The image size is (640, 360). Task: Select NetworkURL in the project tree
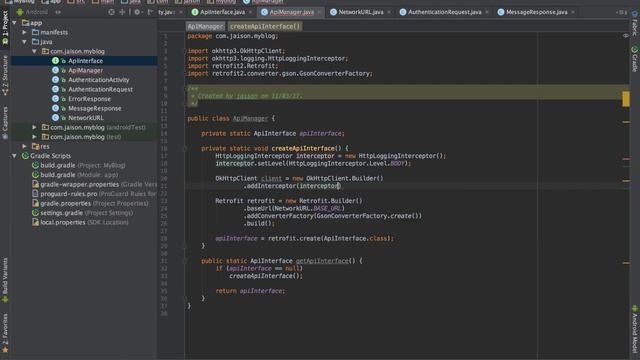(86, 118)
